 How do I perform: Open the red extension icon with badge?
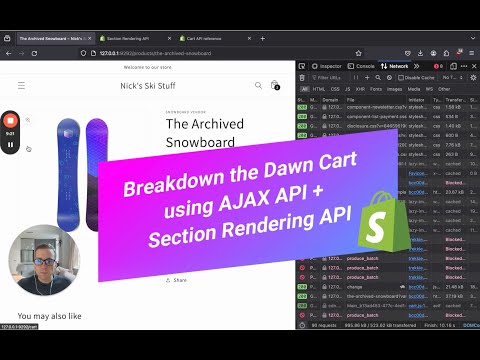coord(459,53)
